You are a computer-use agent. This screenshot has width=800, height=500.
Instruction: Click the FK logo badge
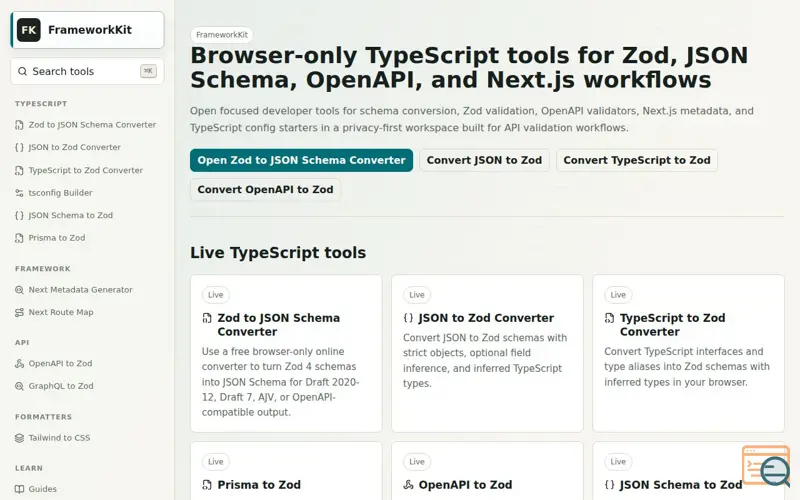click(29, 30)
